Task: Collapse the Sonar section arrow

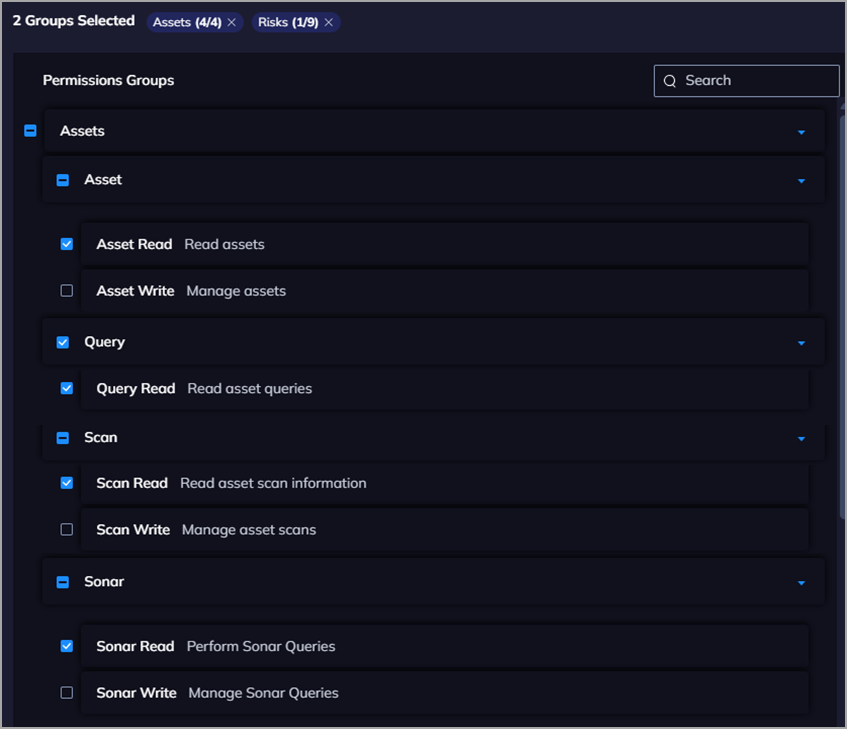Action: [801, 582]
